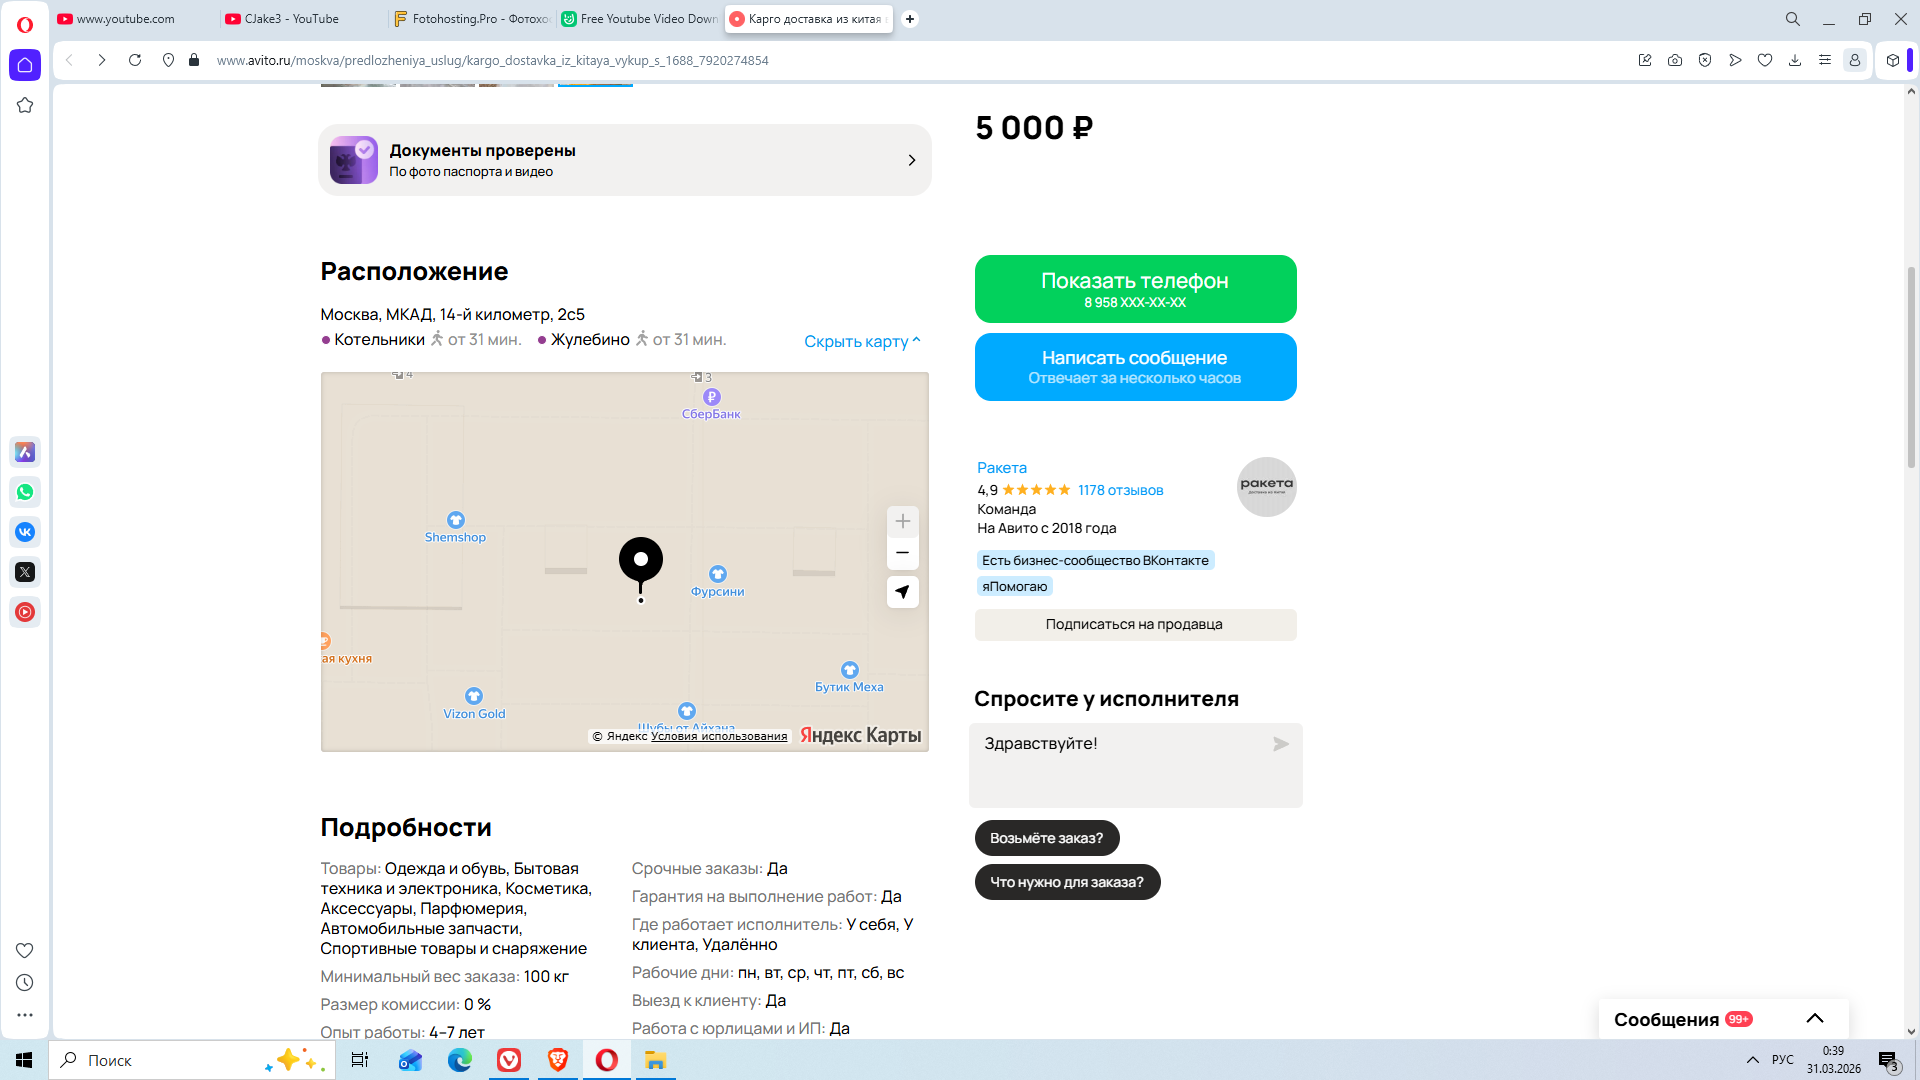Image resolution: width=1920 pixels, height=1080 pixels.
Task: Open VK messenger sidebar icon
Action: click(25, 532)
